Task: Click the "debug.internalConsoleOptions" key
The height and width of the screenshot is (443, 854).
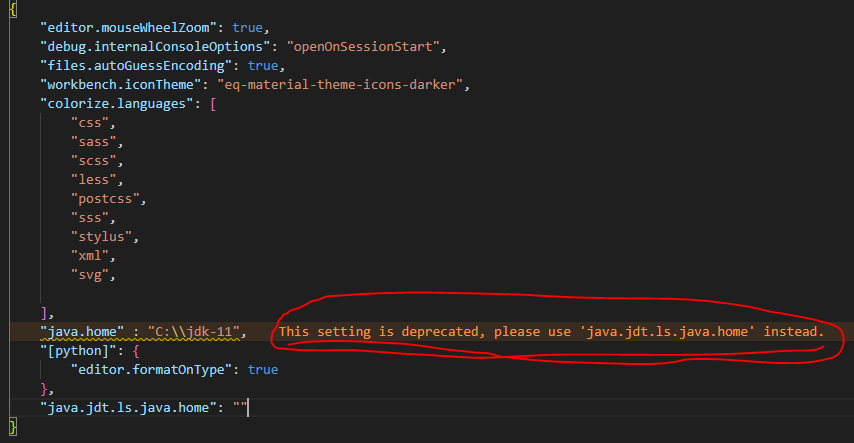Action: tap(155, 47)
